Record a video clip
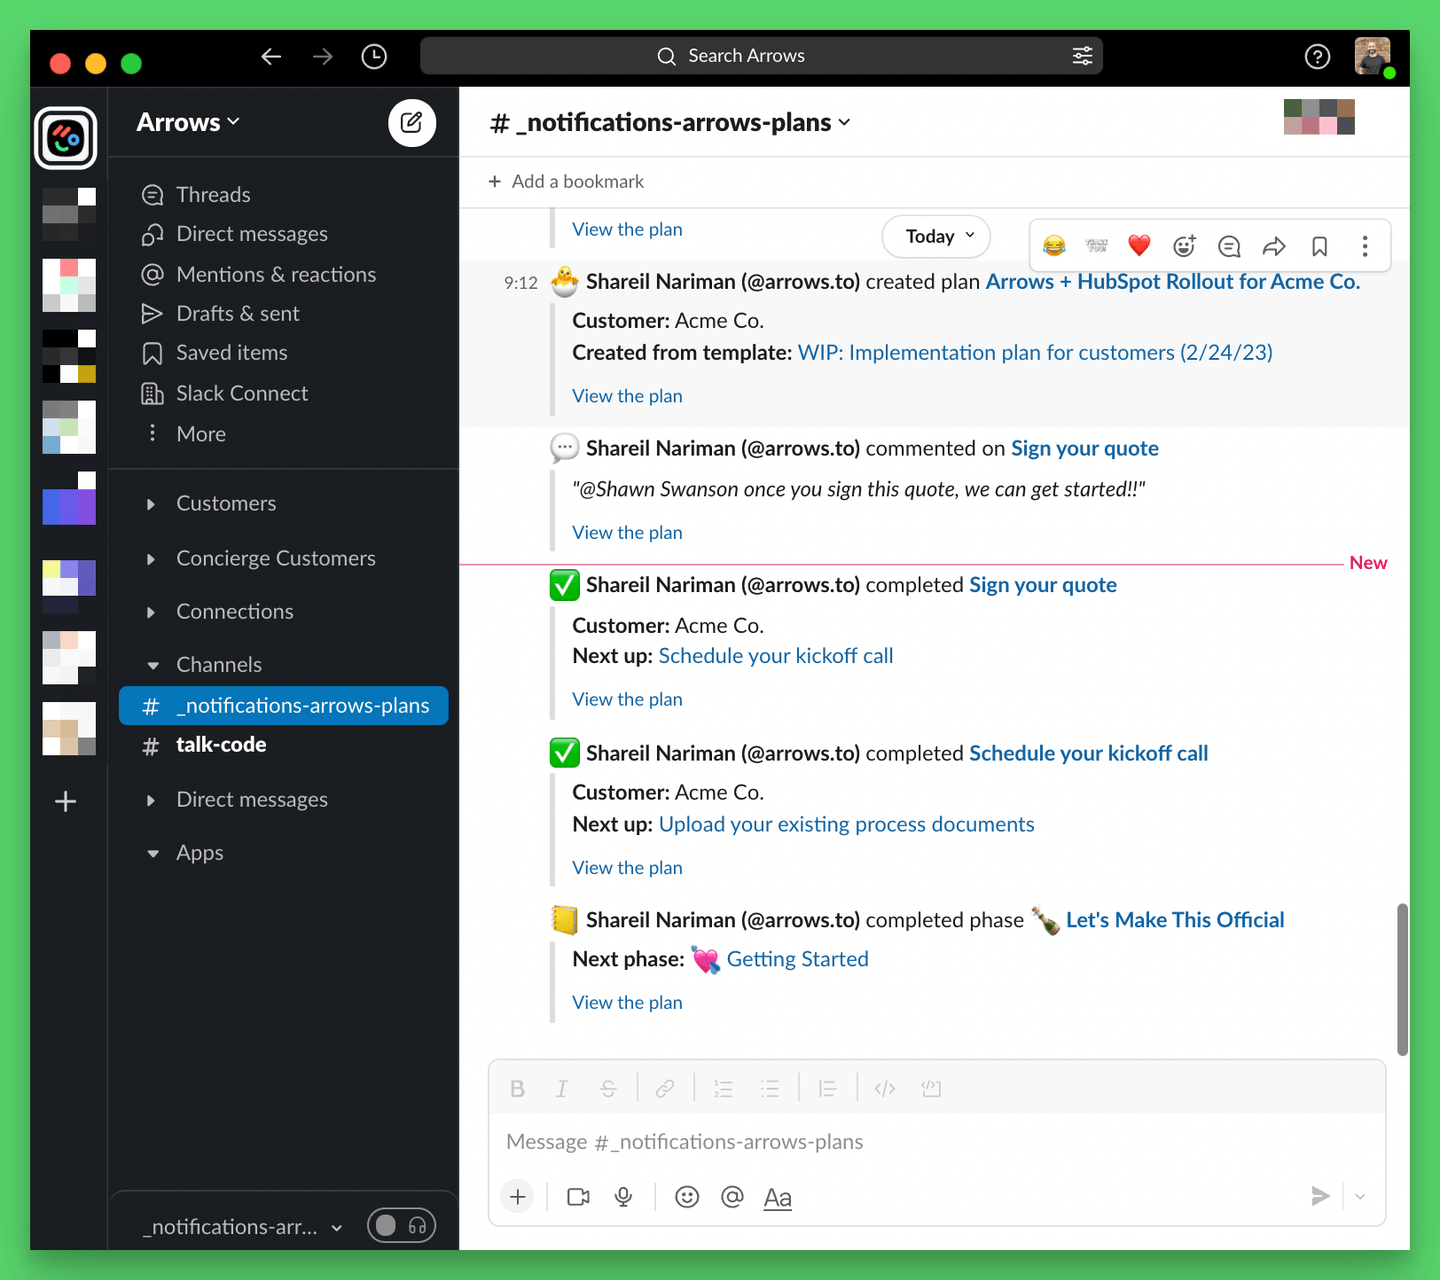The width and height of the screenshot is (1440, 1280). pyautogui.click(x=578, y=1197)
